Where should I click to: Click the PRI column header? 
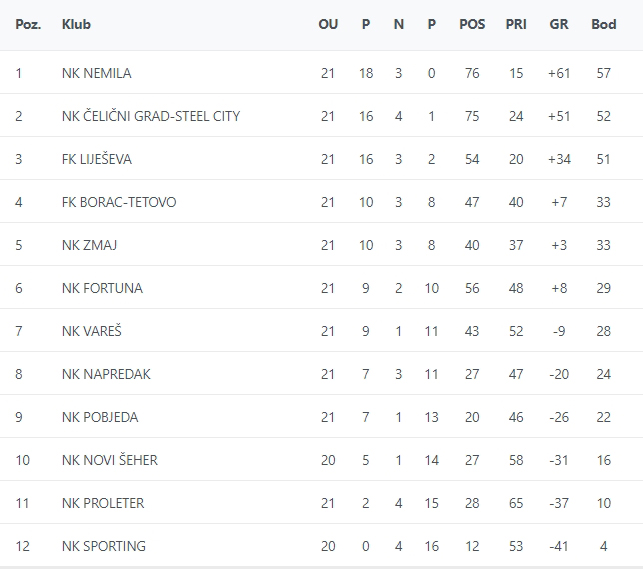click(x=516, y=24)
